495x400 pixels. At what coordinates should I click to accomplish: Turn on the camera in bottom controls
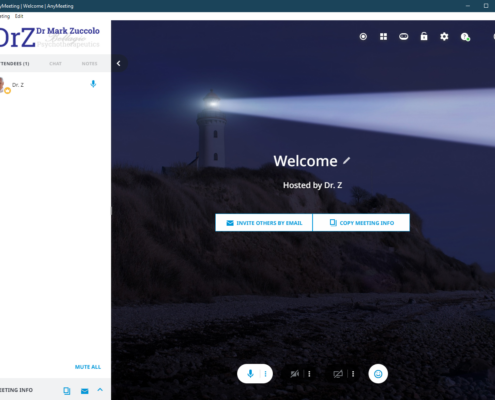tap(295, 374)
